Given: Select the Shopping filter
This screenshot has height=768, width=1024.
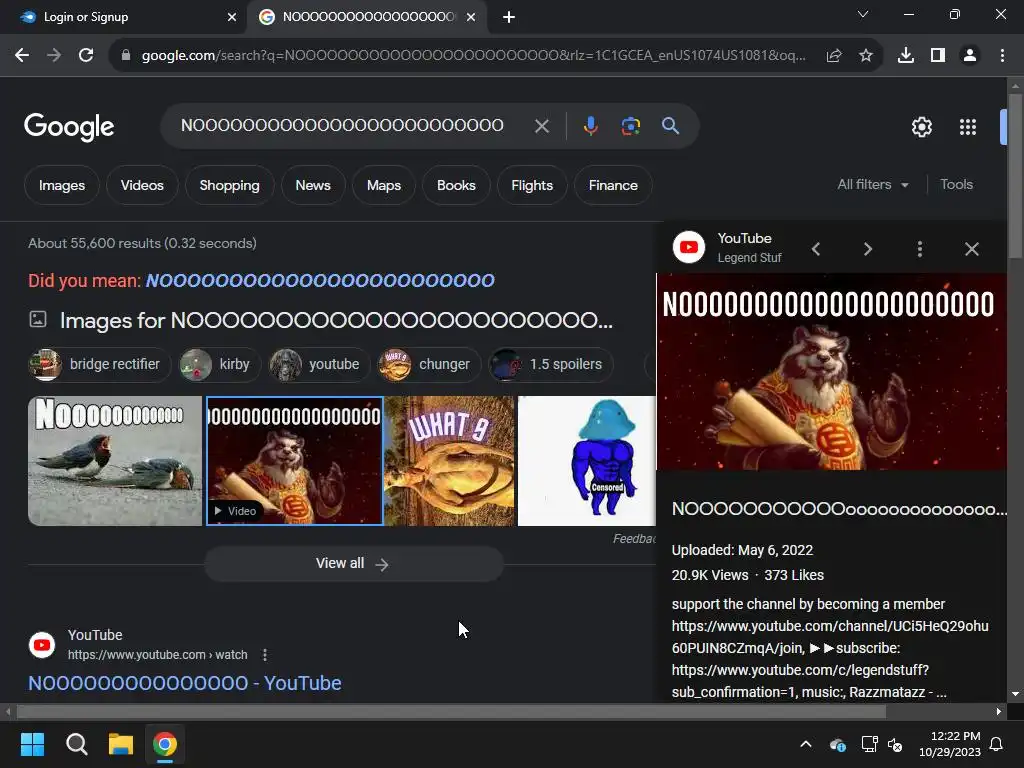Looking at the screenshot, I should [x=229, y=185].
